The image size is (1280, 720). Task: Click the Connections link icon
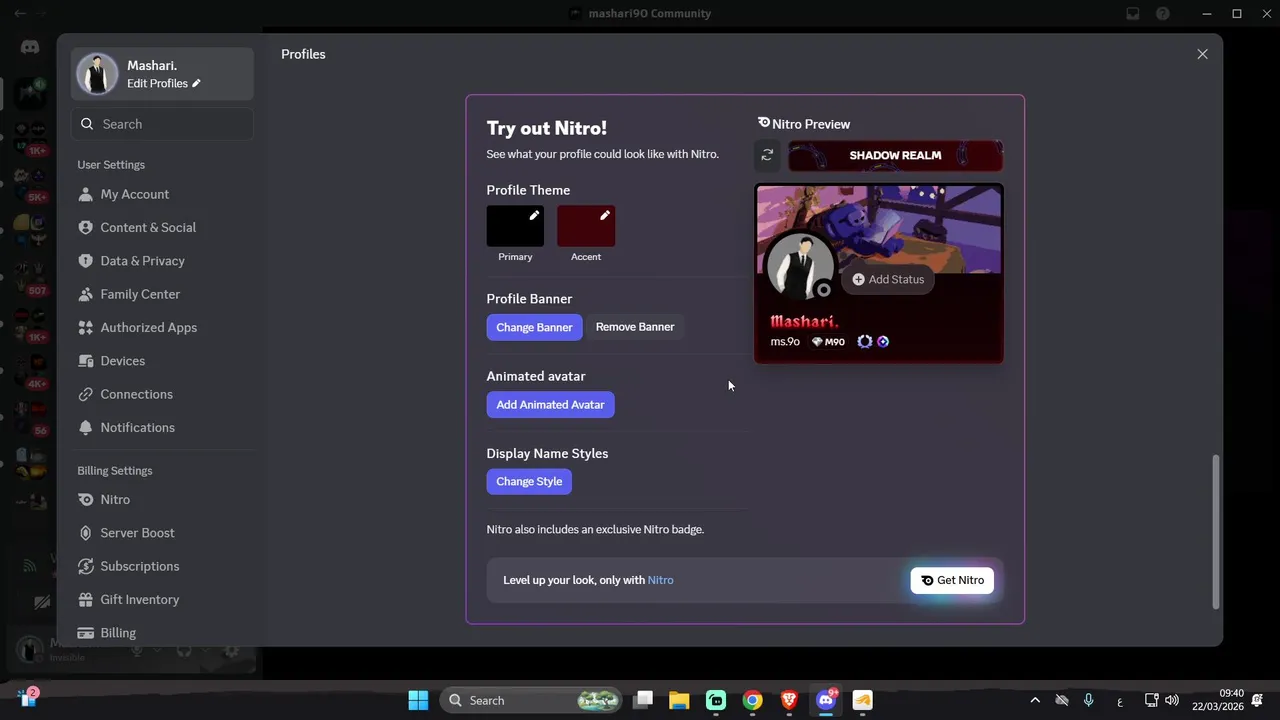click(86, 394)
